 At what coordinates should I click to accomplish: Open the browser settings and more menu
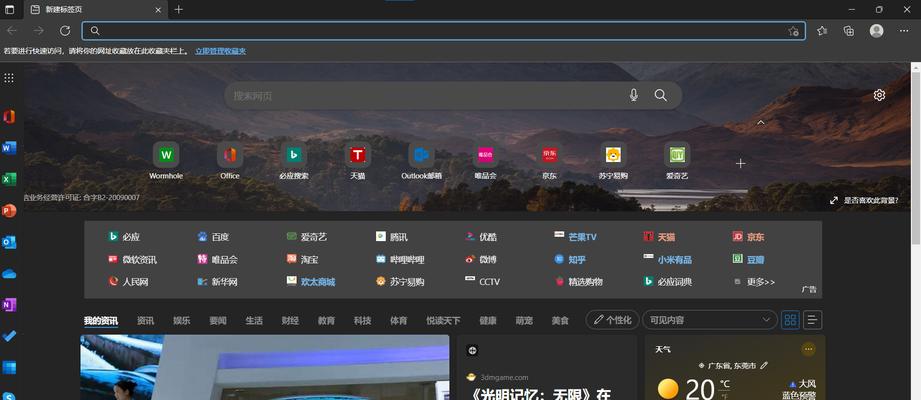[x=904, y=31]
